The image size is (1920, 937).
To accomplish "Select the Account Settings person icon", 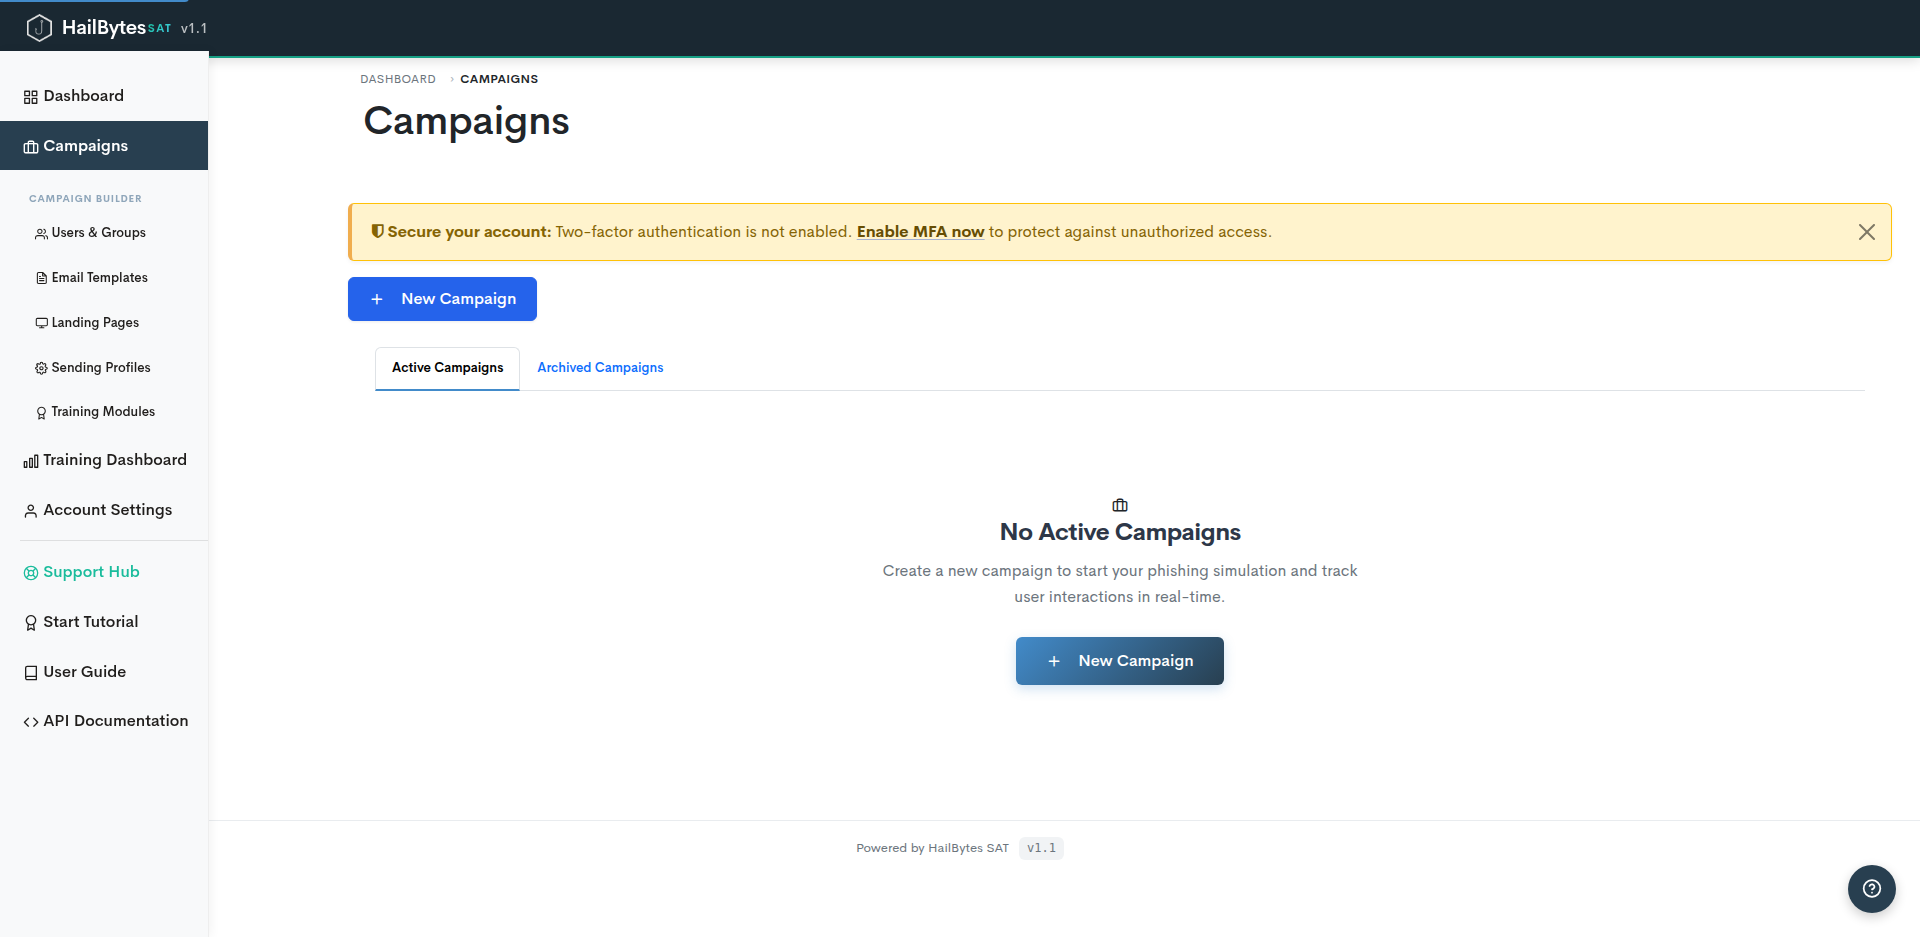I will pos(29,510).
